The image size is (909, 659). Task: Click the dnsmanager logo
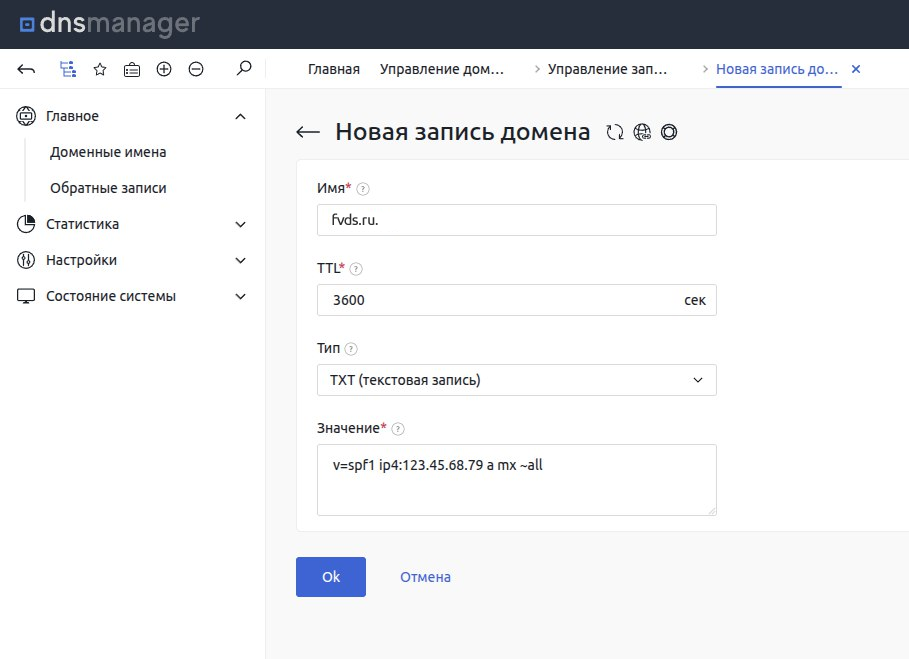[x=110, y=24]
